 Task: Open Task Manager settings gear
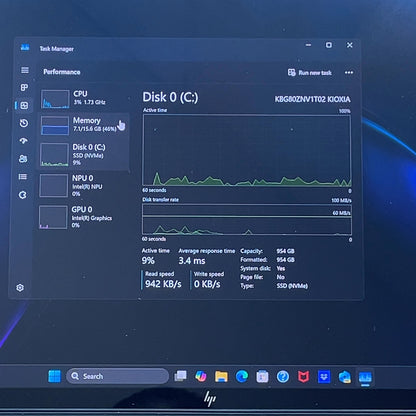[x=20, y=288]
